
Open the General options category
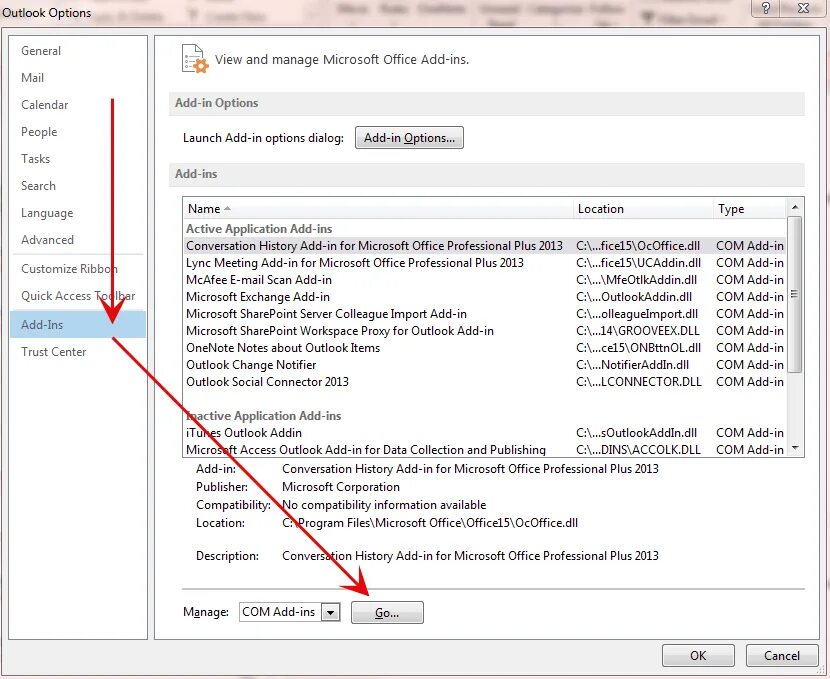click(41, 51)
